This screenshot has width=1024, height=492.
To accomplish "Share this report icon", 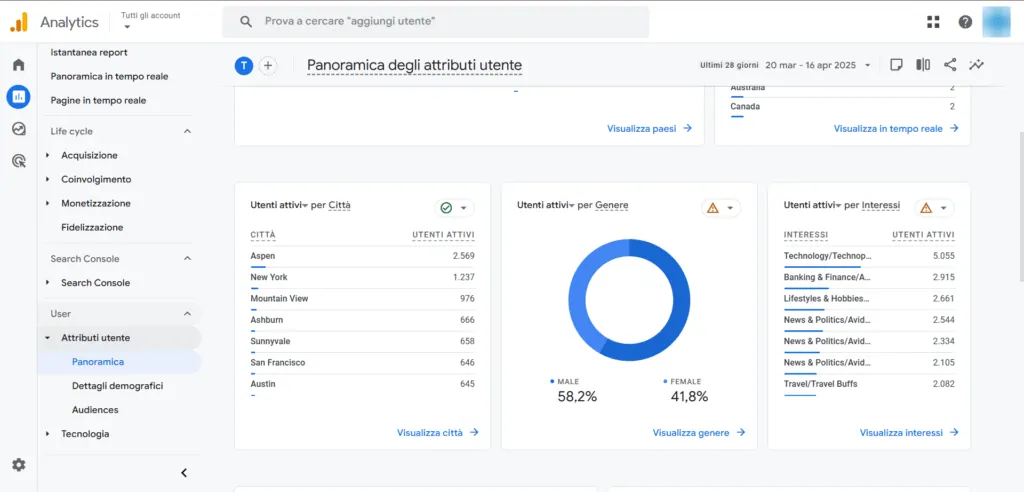I will coord(950,65).
